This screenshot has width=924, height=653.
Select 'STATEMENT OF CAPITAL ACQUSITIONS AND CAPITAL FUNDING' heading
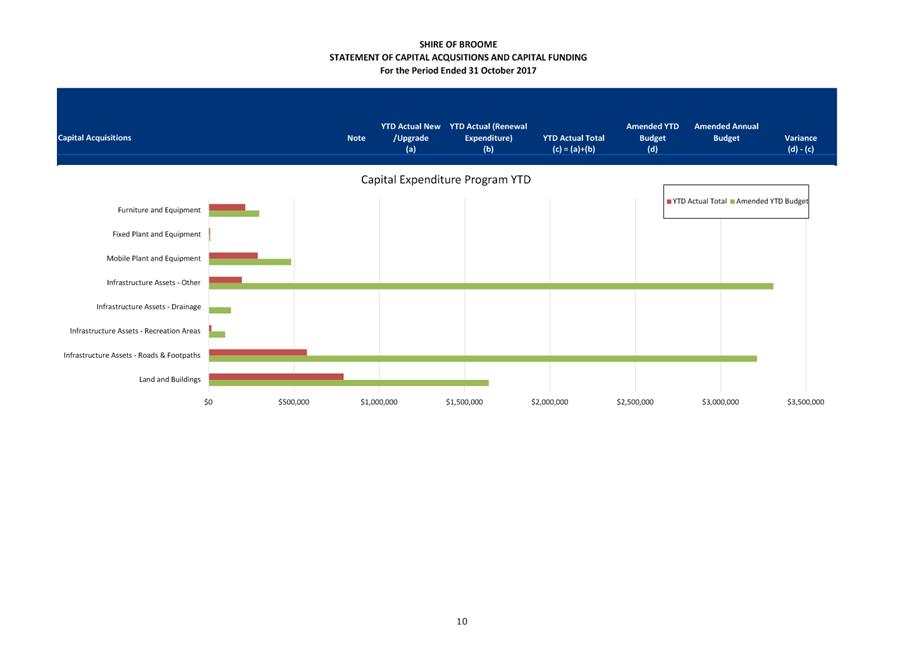click(458, 57)
